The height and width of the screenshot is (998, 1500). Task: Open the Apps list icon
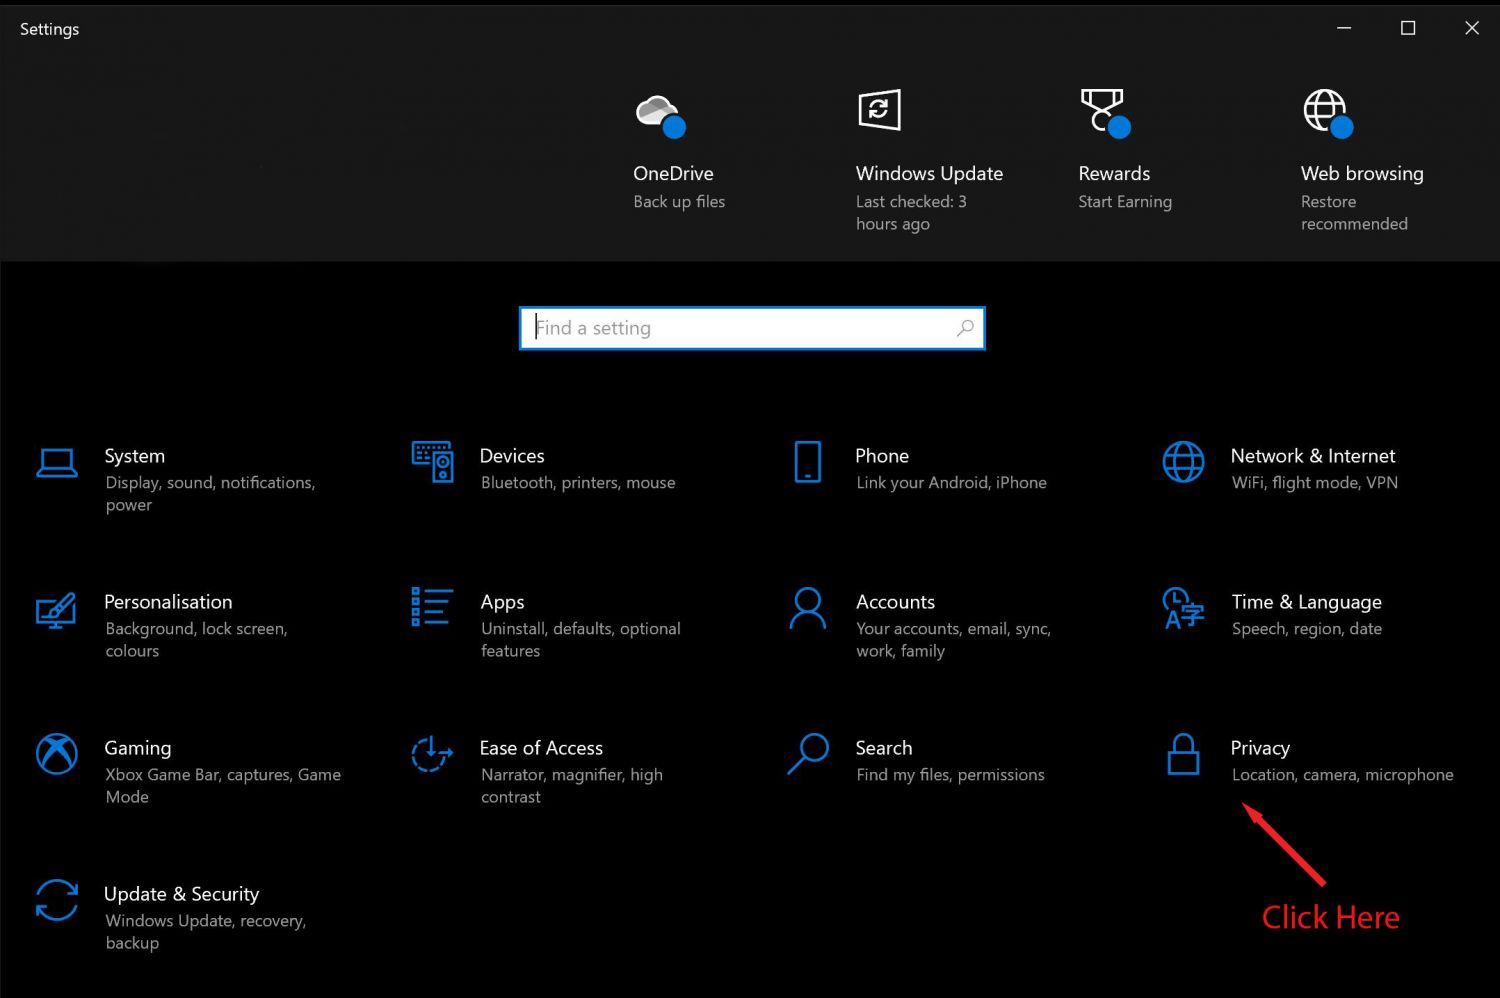click(x=432, y=607)
